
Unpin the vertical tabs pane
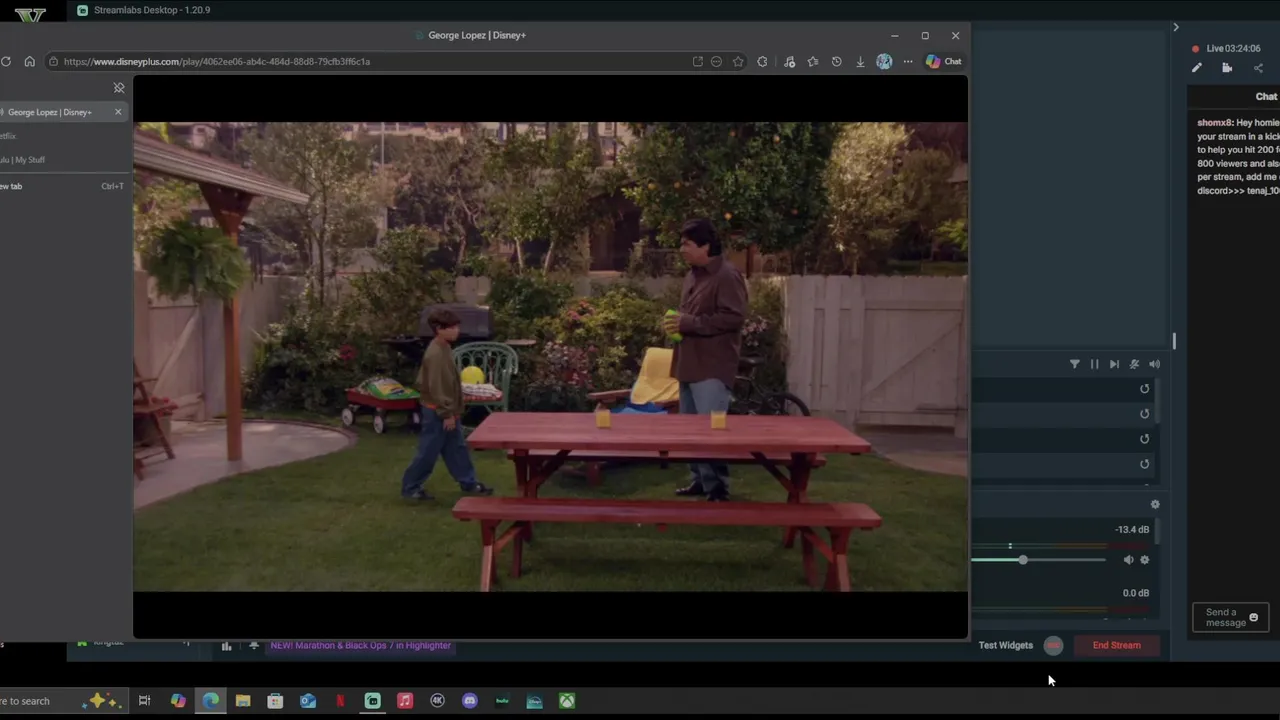coord(119,88)
